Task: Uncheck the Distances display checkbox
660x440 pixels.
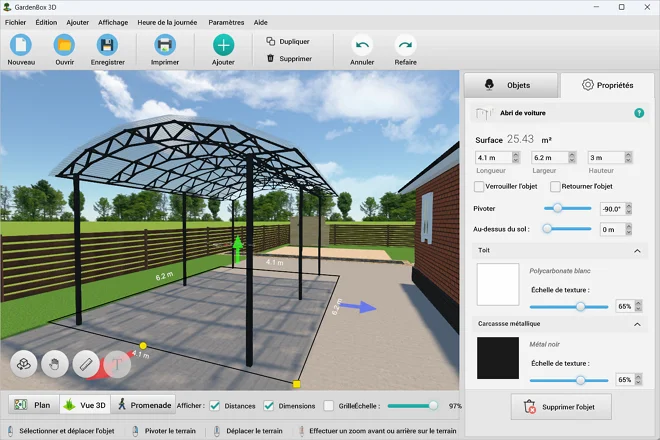Action: click(215, 405)
